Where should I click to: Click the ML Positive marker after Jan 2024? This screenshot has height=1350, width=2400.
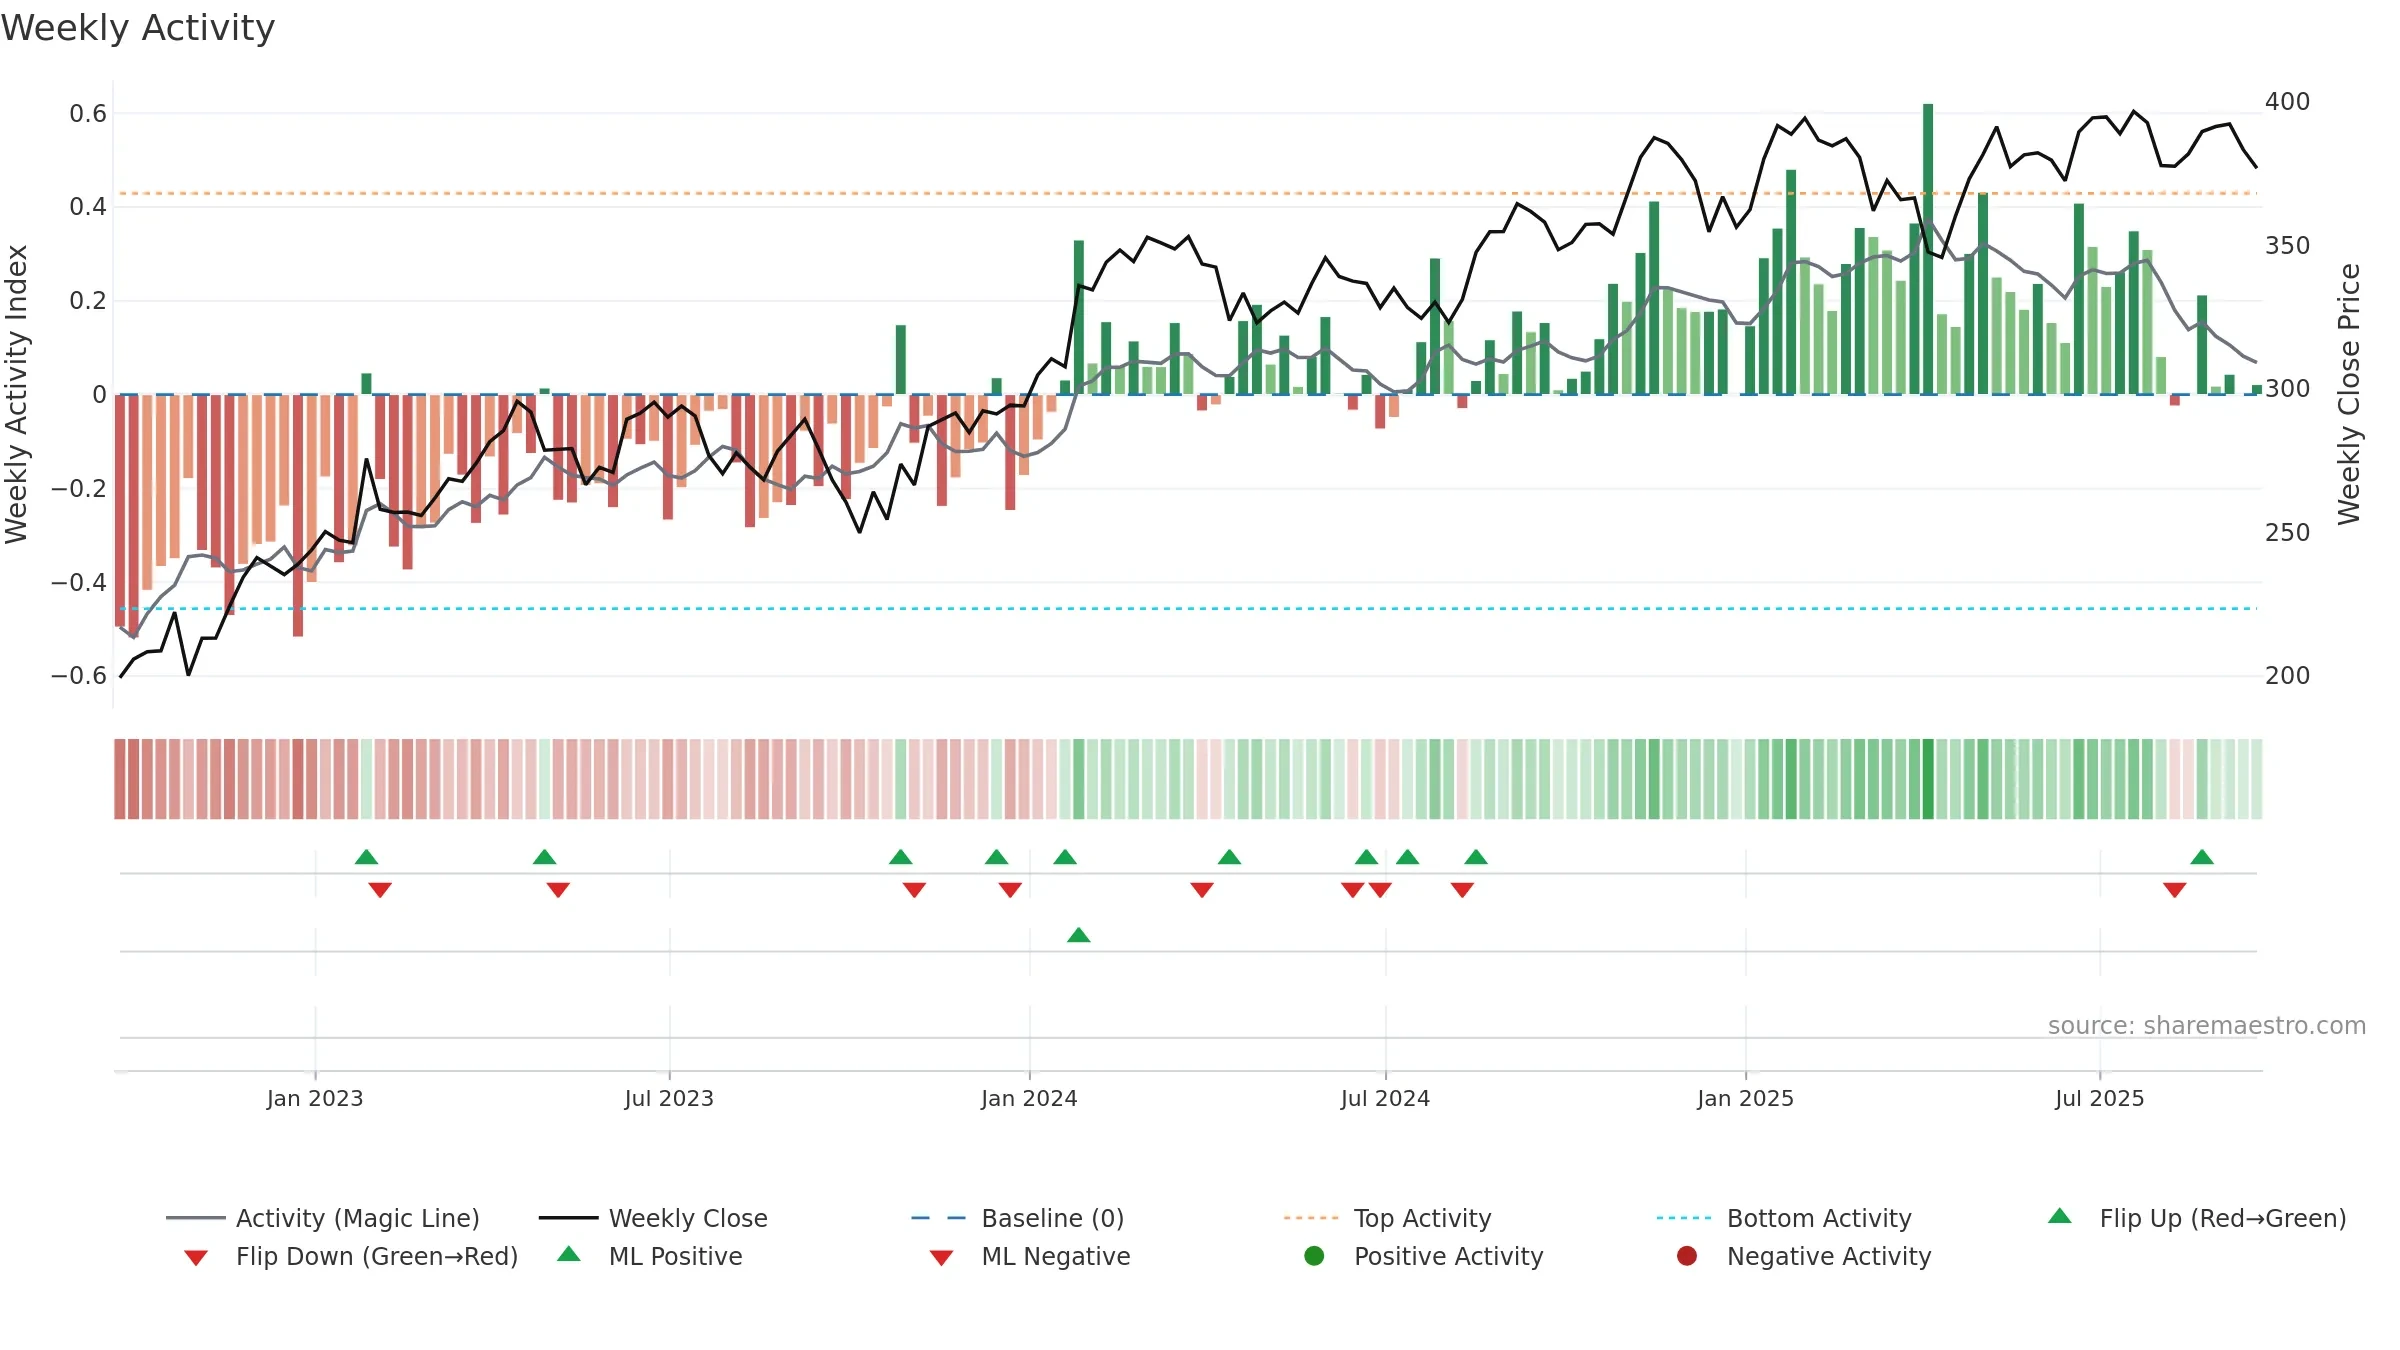pos(1078,935)
